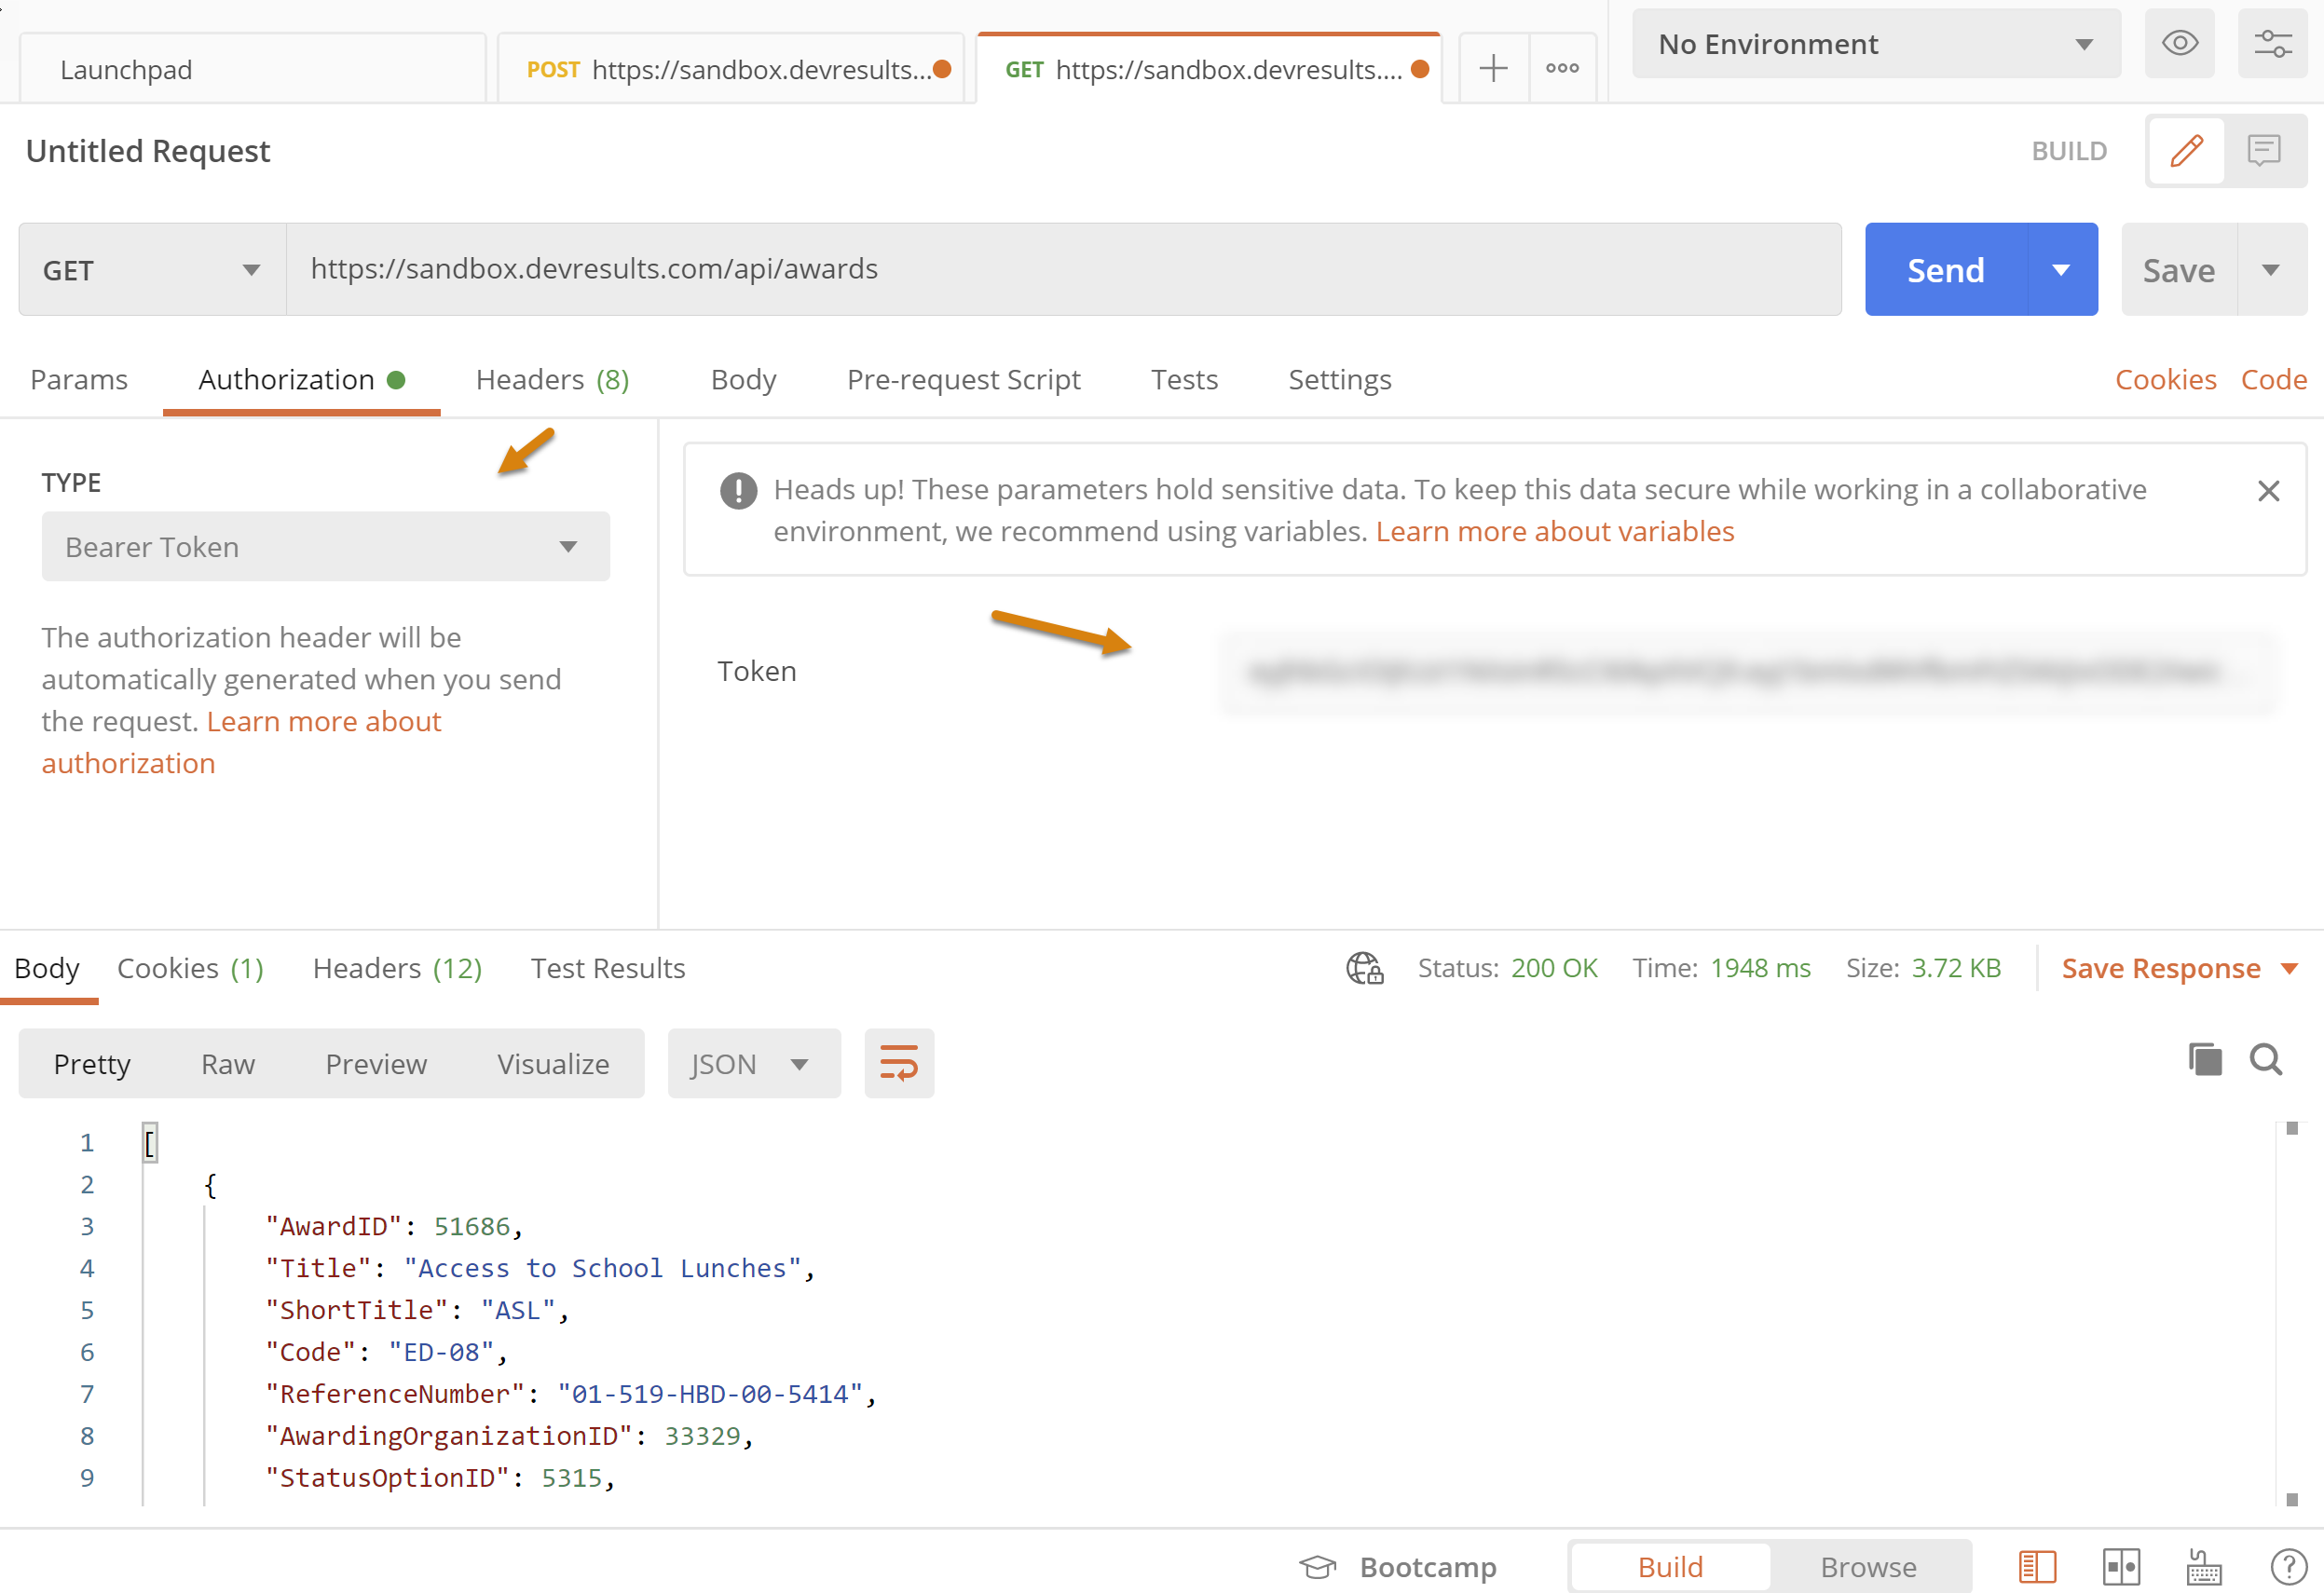Search within the response body
The width and height of the screenshot is (2324, 1593).
pos(2265,1059)
